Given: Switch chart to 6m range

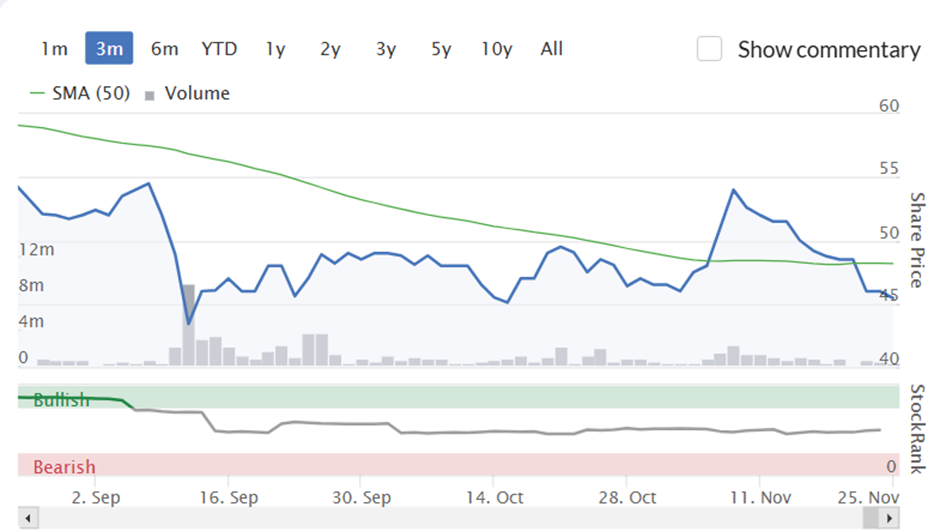Looking at the screenshot, I should pos(164,49).
